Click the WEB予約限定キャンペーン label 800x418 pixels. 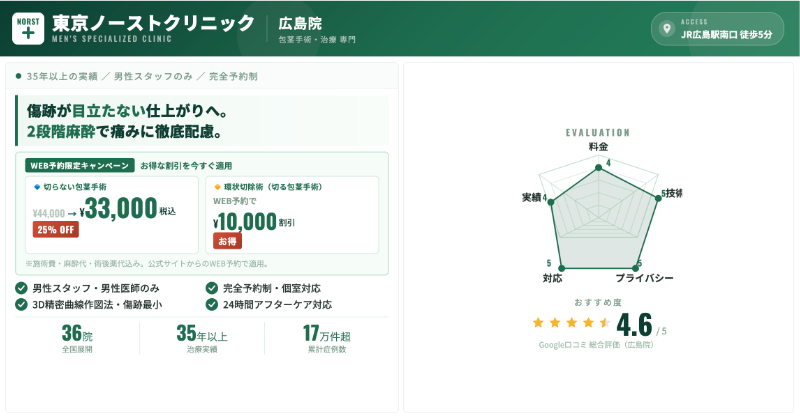pos(80,165)
